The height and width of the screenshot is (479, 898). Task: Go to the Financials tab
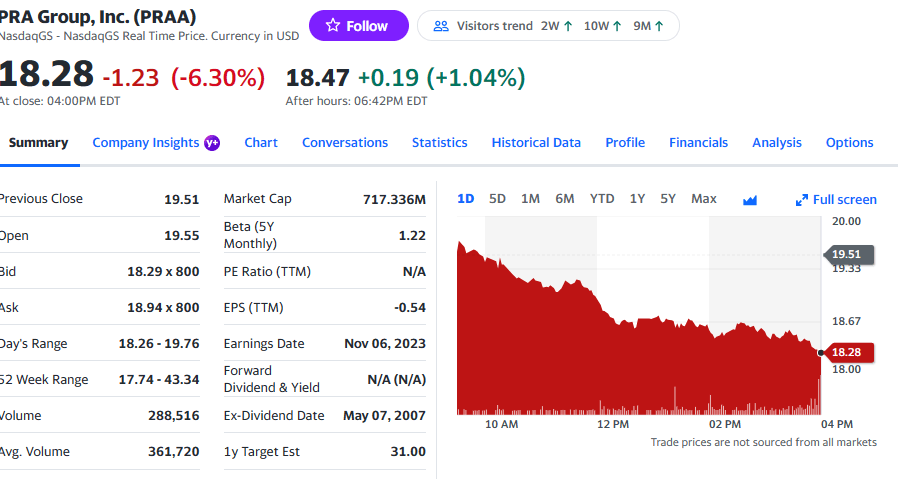[x=698, y=143]
